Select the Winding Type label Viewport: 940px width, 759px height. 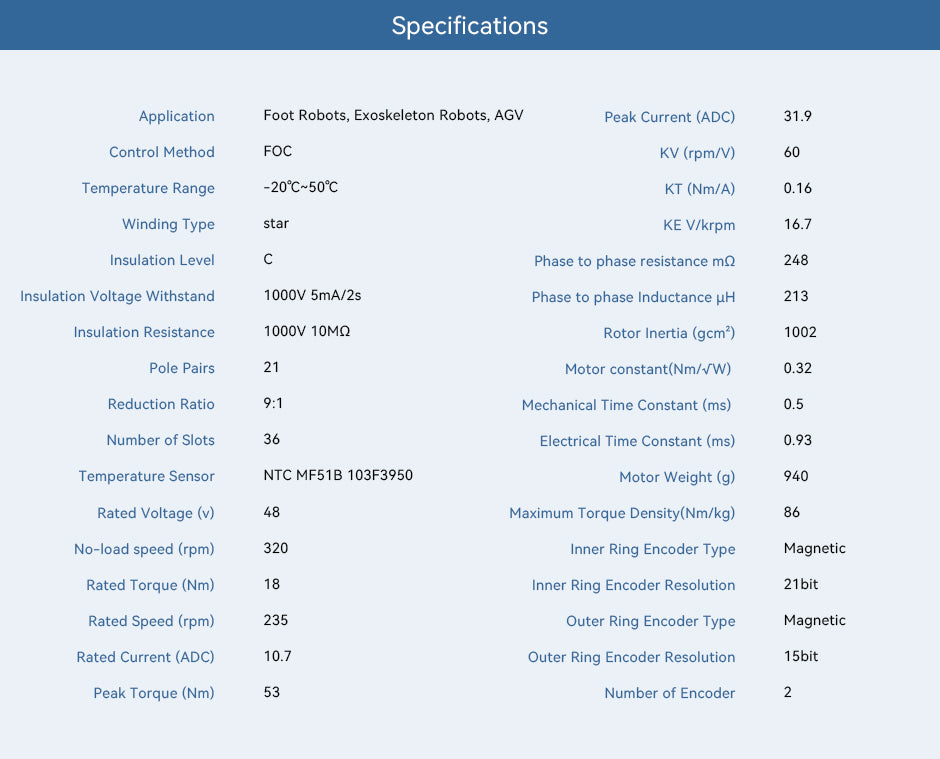pos(168,224)
